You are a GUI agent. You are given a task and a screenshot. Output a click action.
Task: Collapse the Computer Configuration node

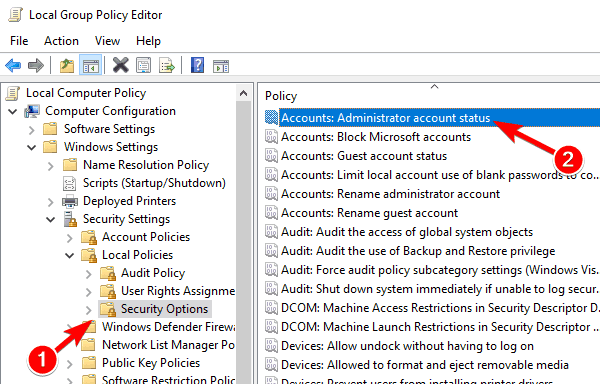[x=13, y=111]
